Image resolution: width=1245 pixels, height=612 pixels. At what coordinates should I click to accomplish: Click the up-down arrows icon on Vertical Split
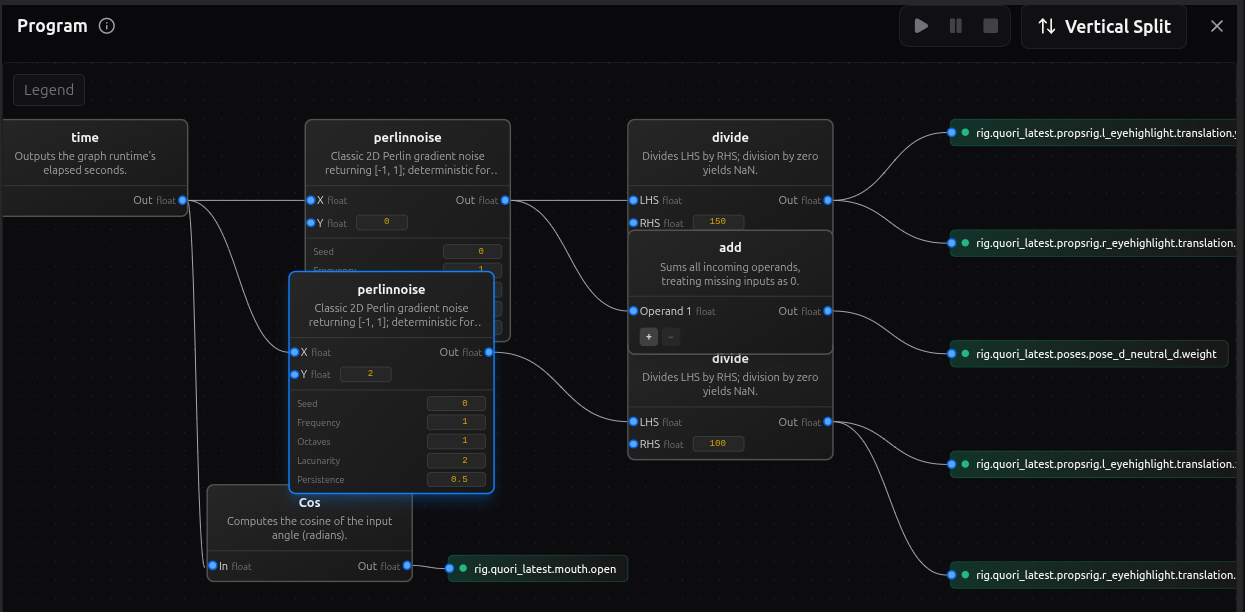tap(1044, 26)
